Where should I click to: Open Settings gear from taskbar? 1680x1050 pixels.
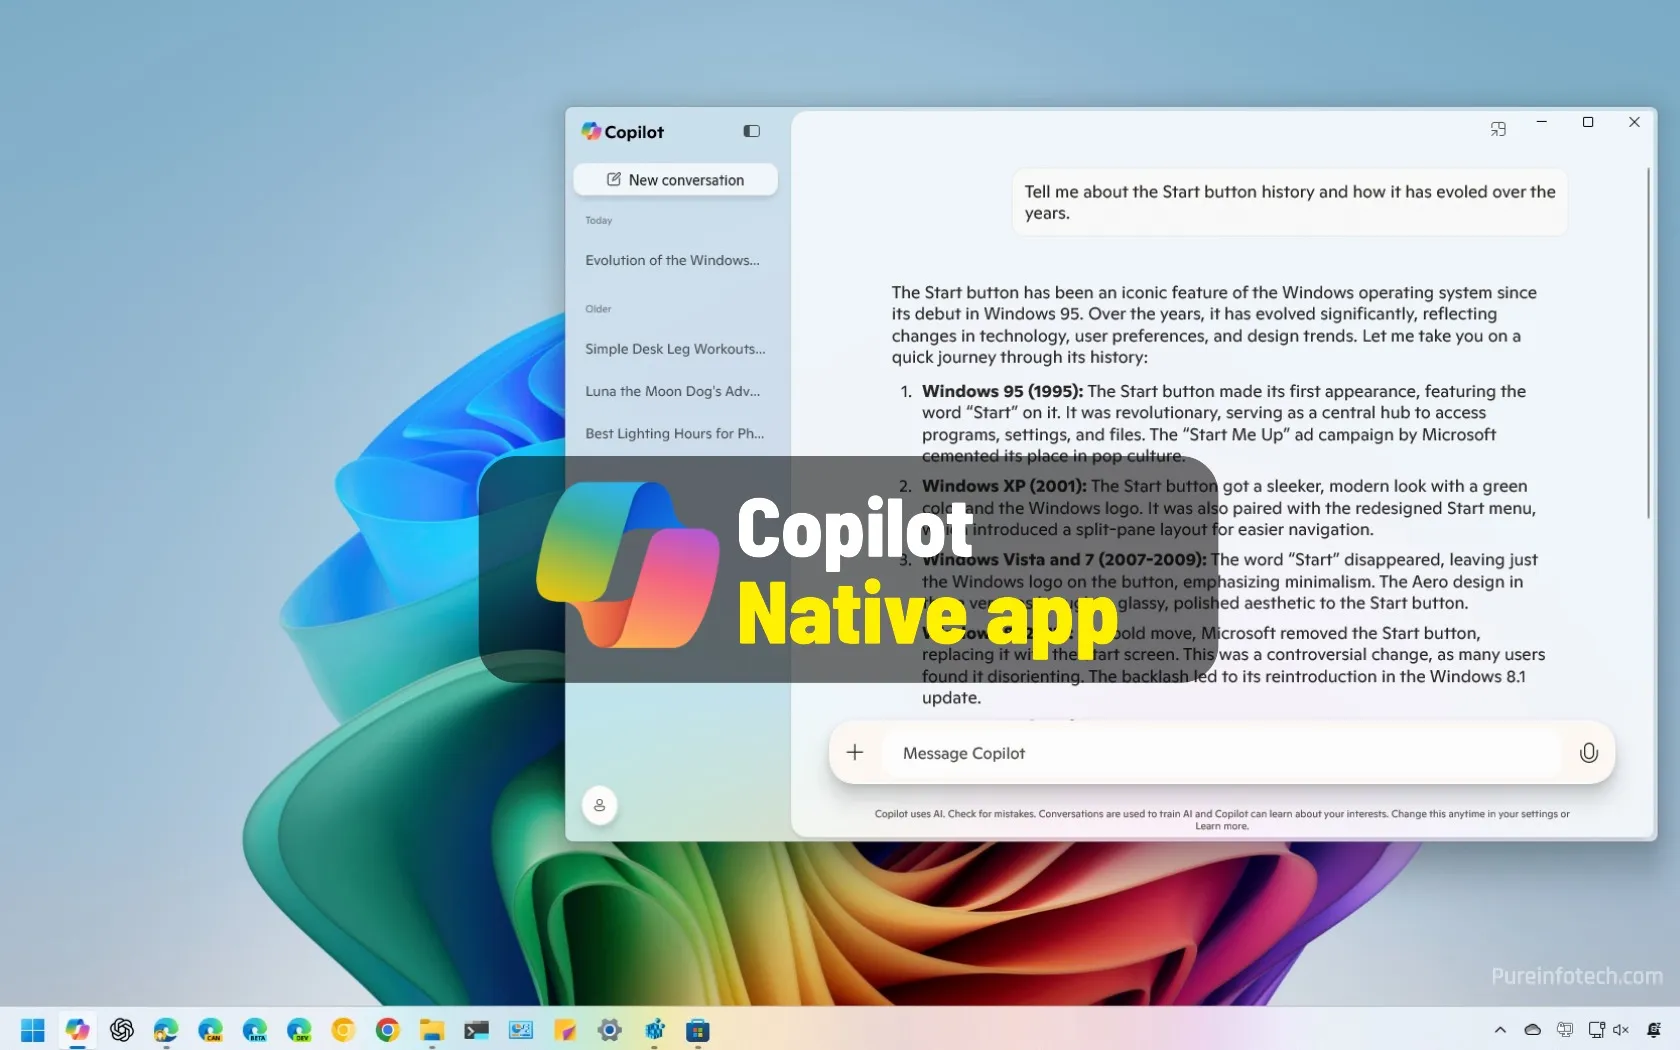pos(609,1030)
